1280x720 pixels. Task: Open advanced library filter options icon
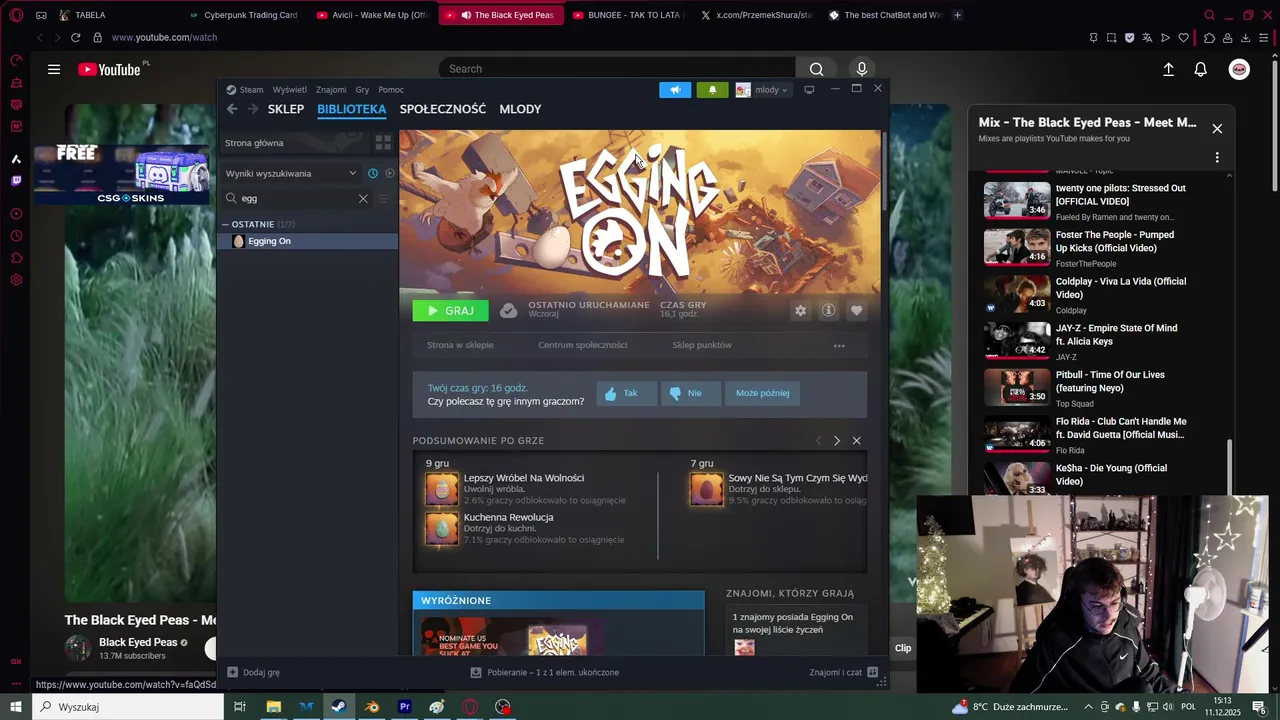[382, 198]
